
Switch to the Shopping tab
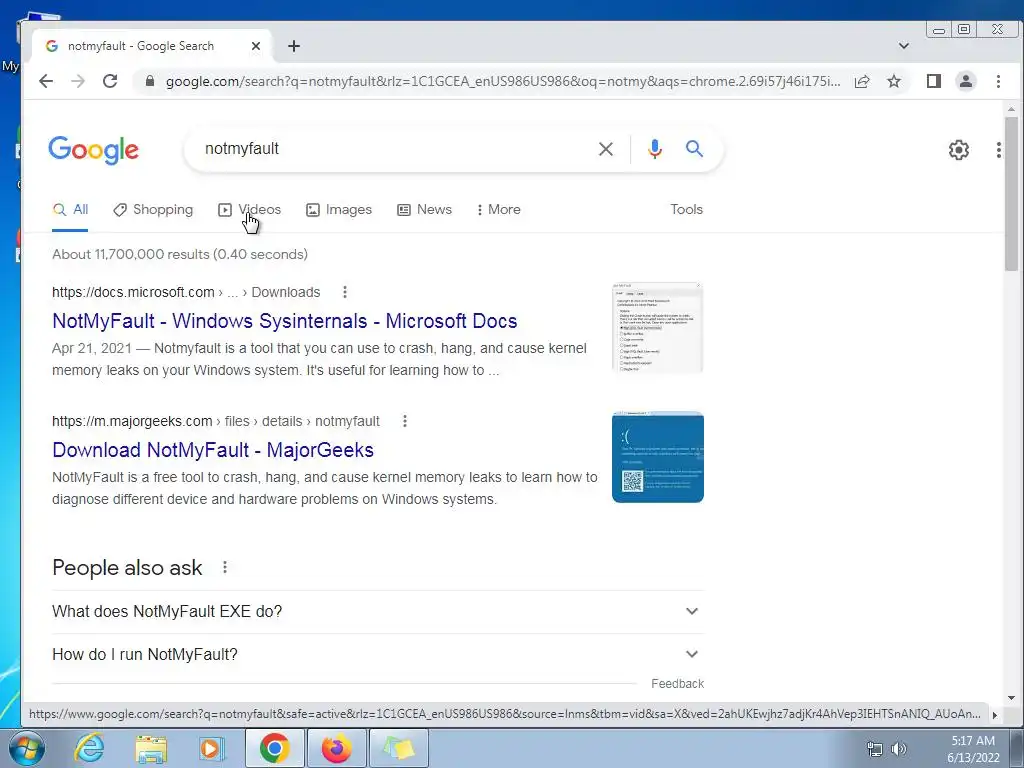pyautogui.click(x=153, y=210)
